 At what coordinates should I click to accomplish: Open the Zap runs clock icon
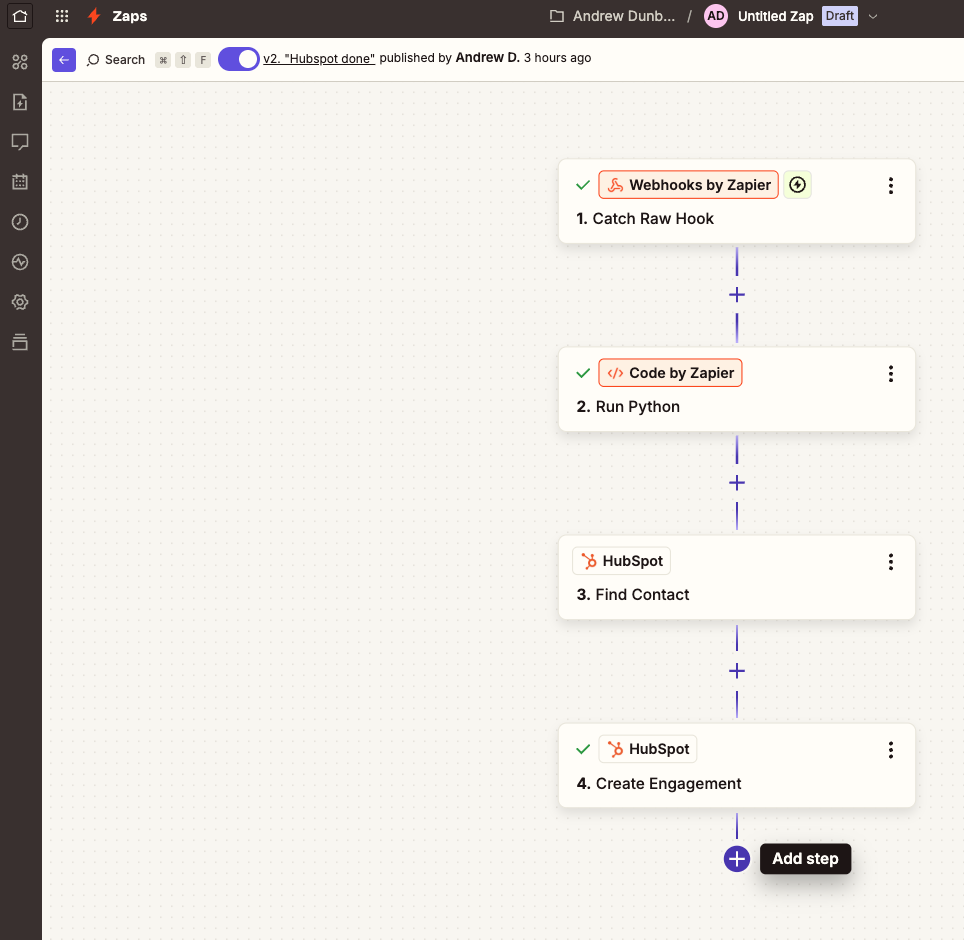pyautogui.click(x=20, y=222)
